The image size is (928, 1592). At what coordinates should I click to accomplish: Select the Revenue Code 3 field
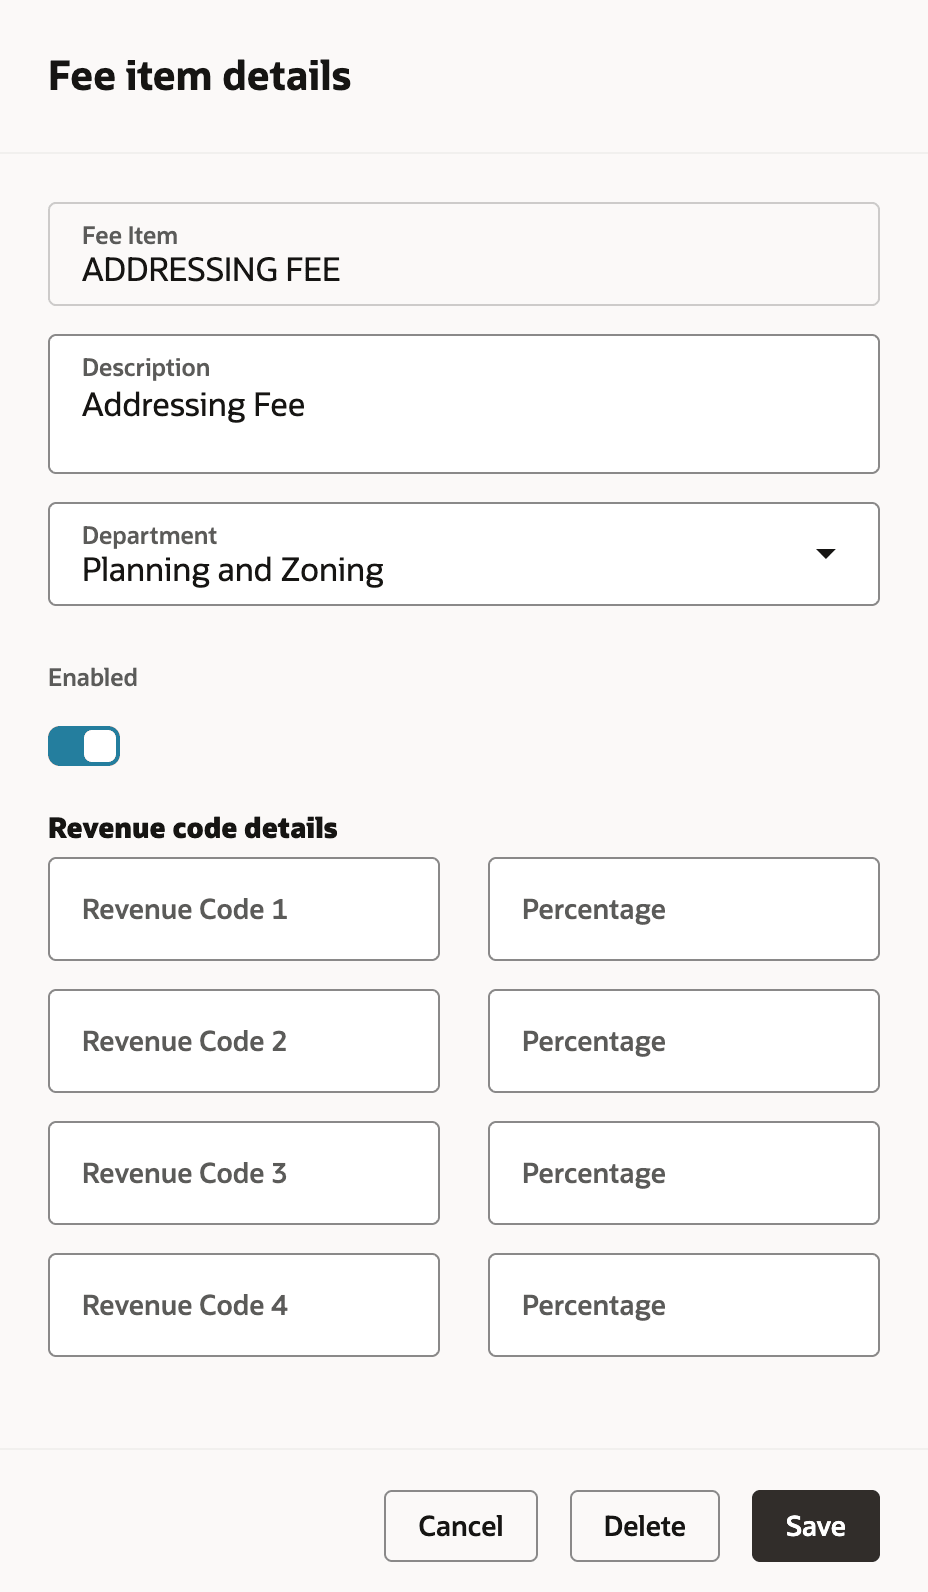point(243,1173)
